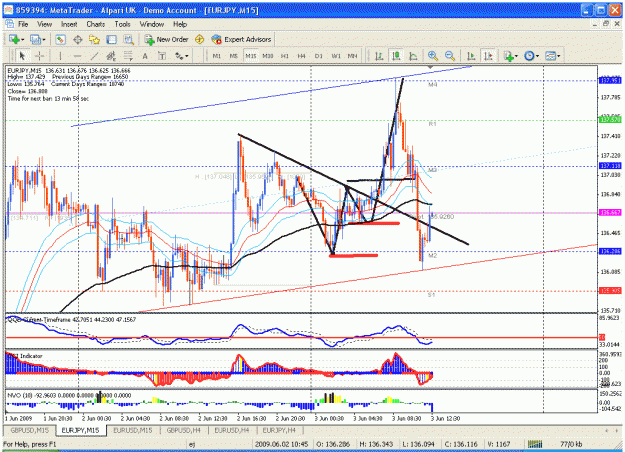Toggle Candlesticks chart display

click(x=396, y=56)
